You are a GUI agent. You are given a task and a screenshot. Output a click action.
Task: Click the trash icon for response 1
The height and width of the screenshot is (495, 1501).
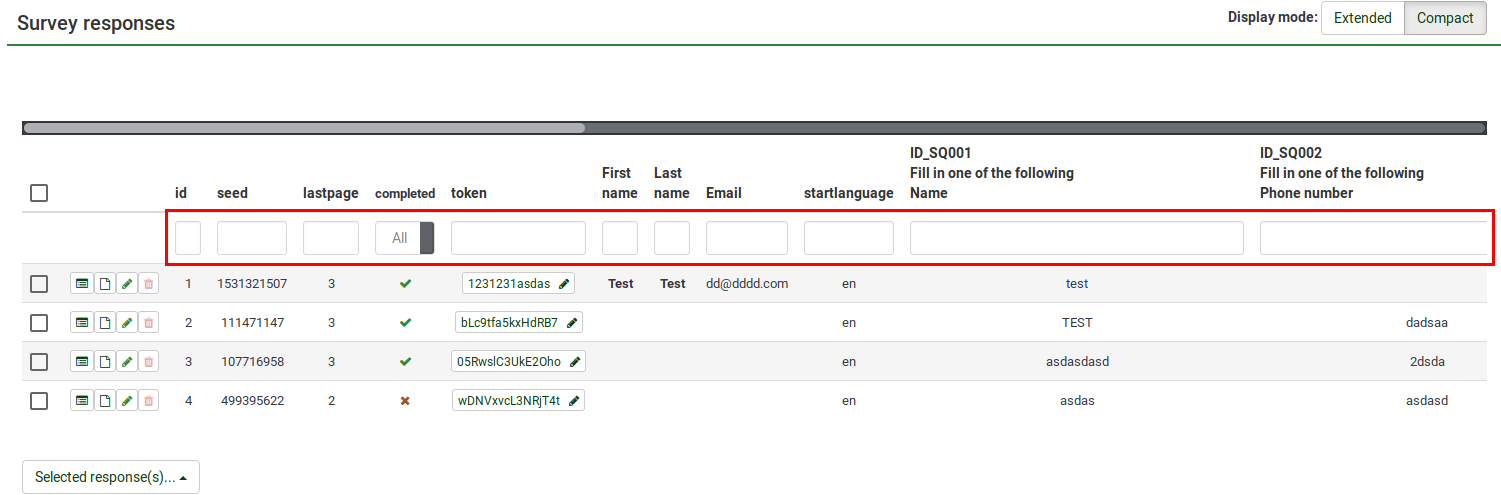[148, 284]
